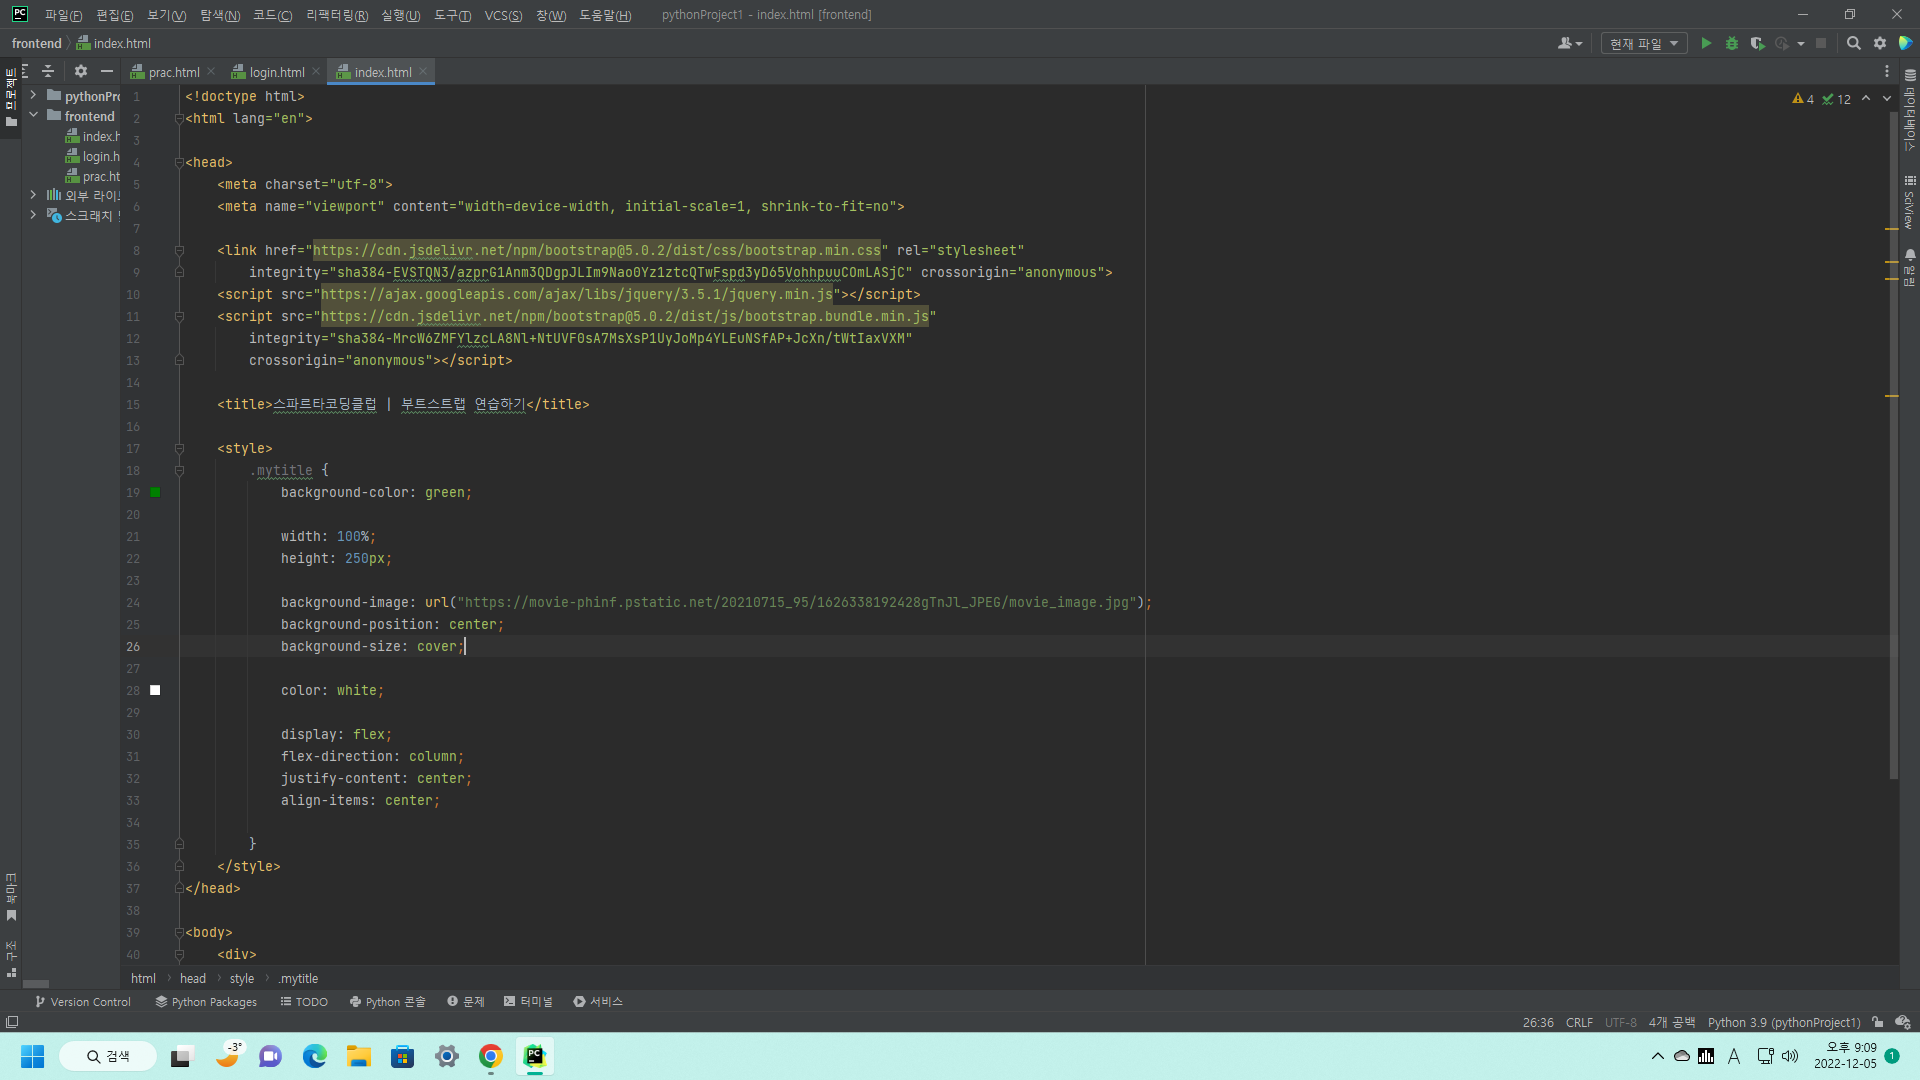
Task: Click the JetBrains Toolbox icon at top right
Action: 1905,44
